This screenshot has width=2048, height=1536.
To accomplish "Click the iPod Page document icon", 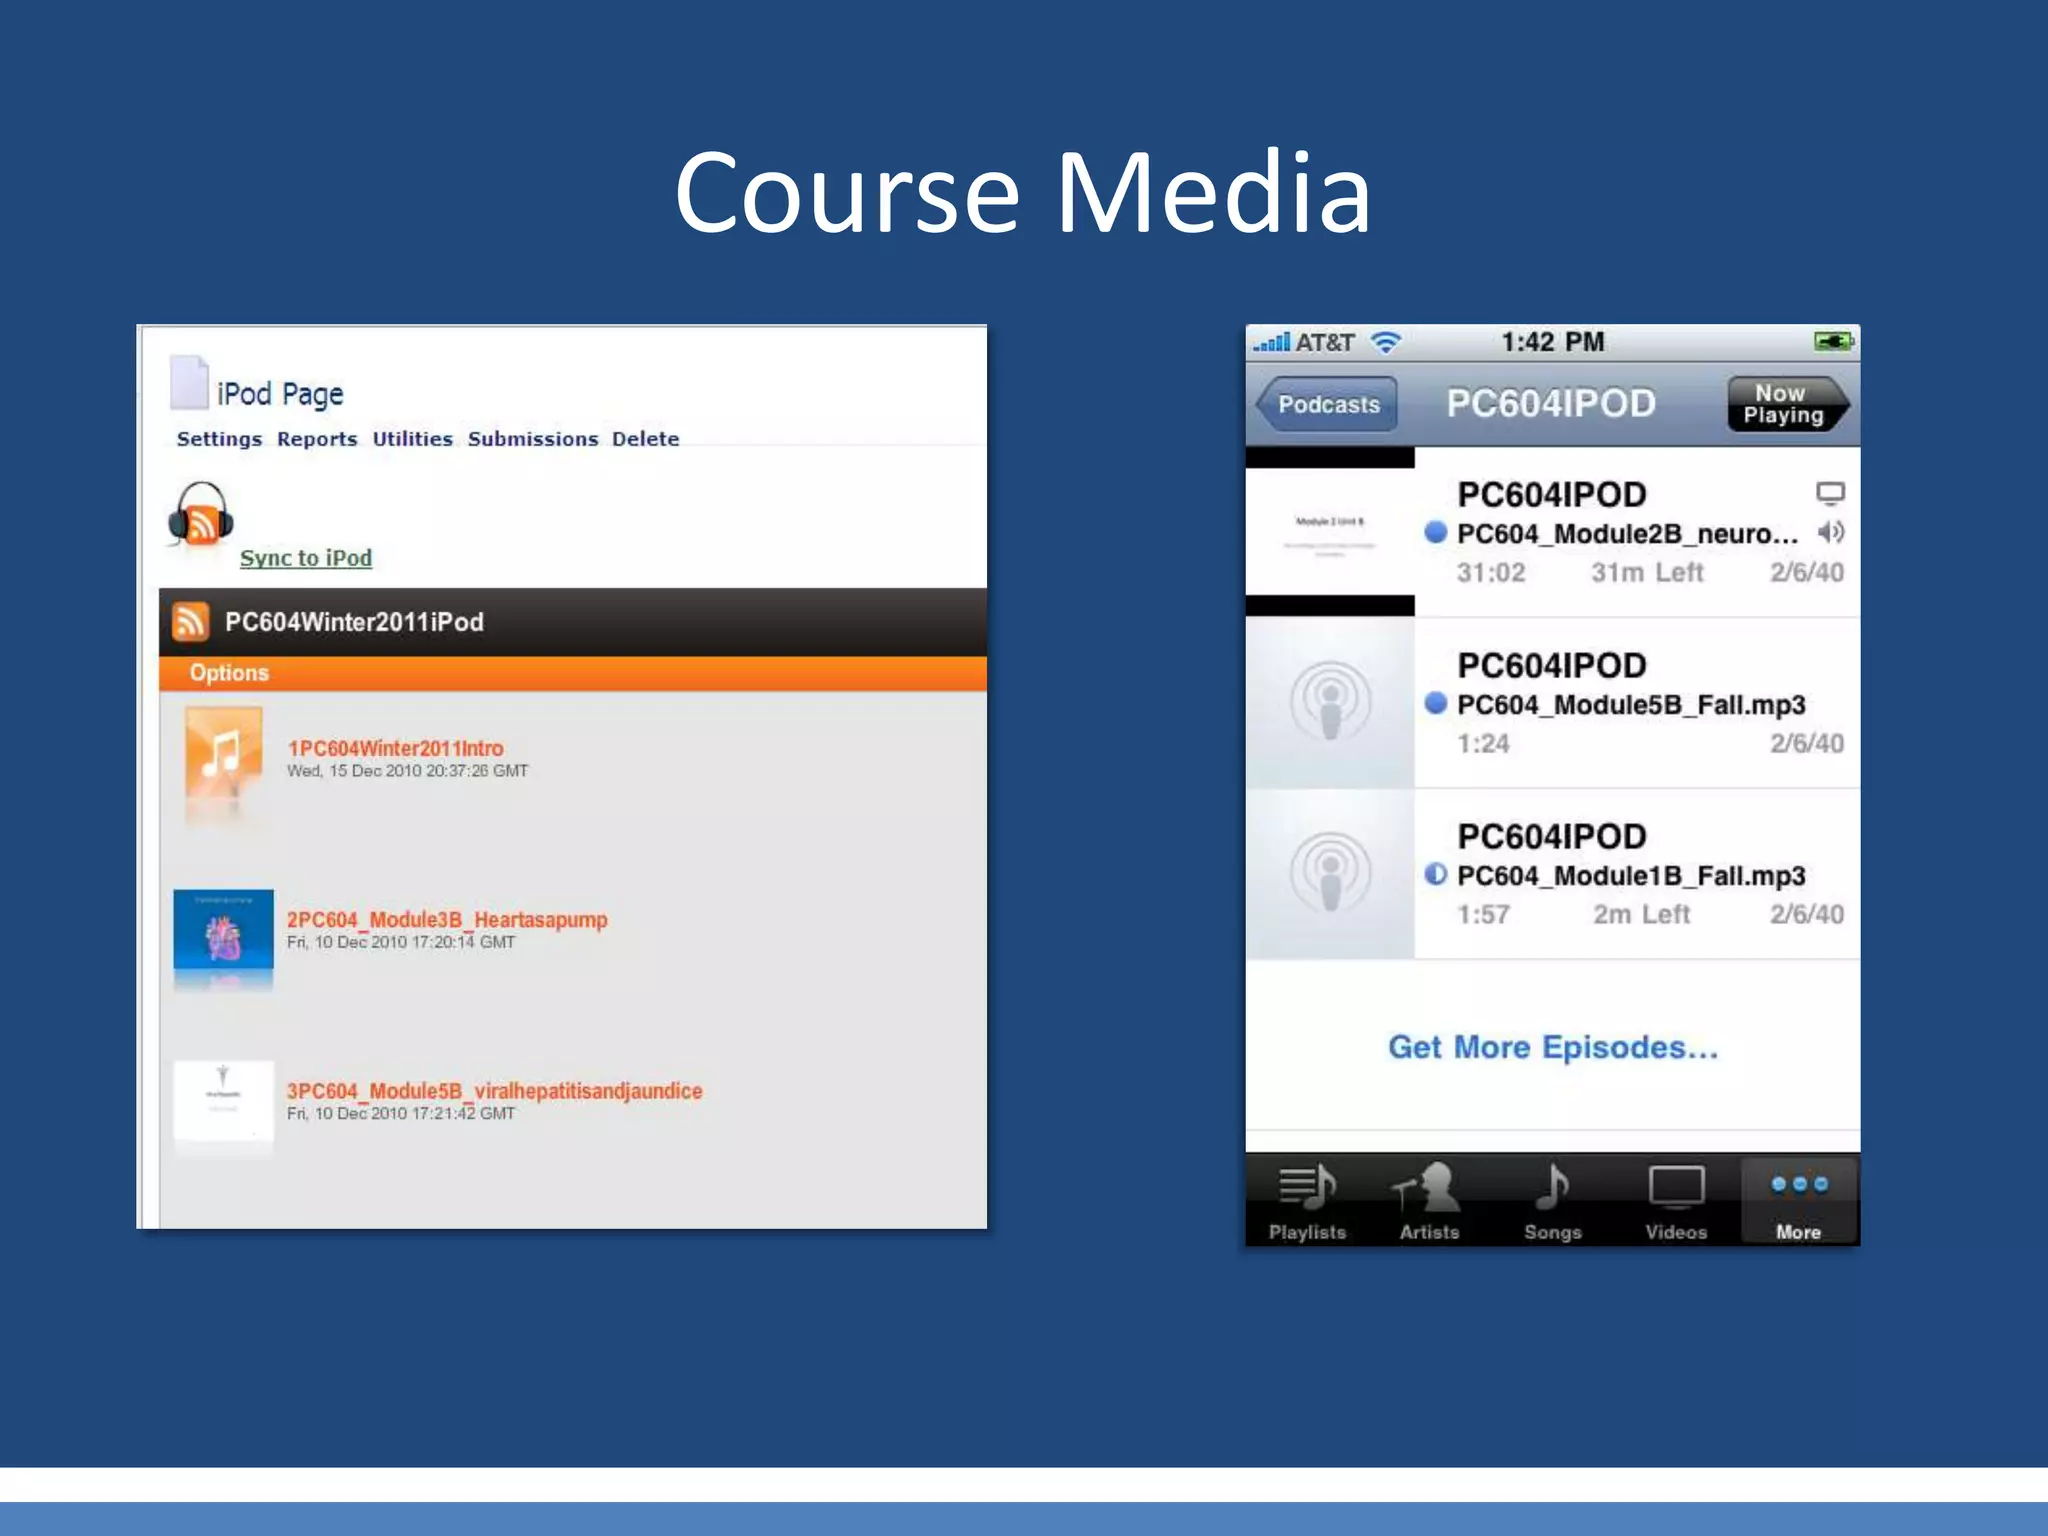I will 189,383.
